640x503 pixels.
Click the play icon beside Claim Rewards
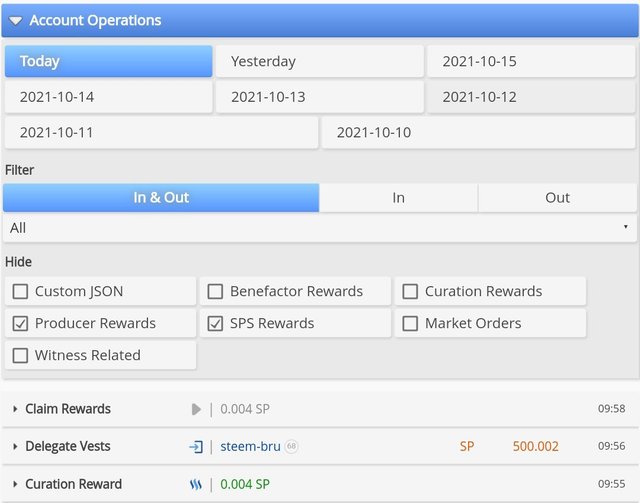point(196,409)
